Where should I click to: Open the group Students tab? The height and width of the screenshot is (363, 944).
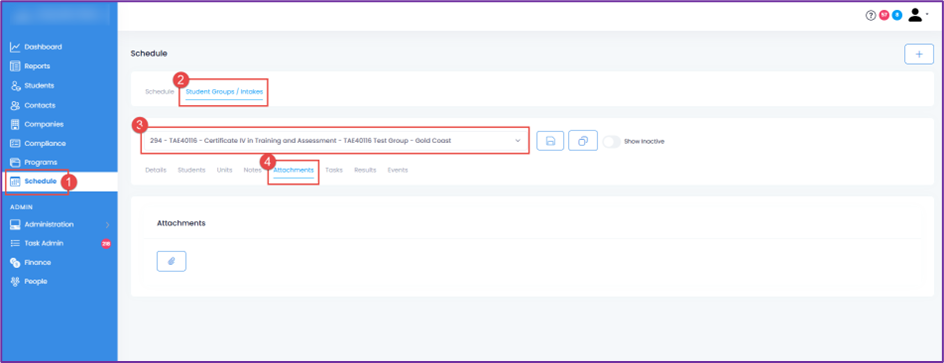(191, 170)
